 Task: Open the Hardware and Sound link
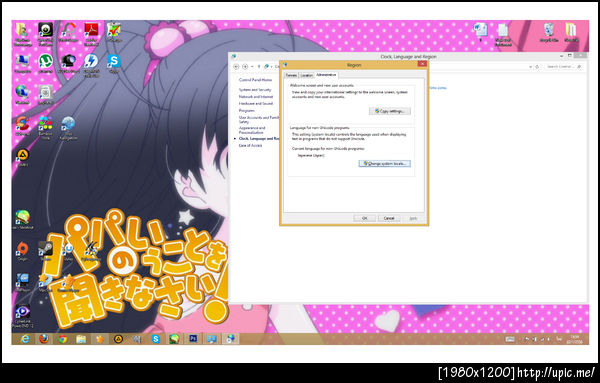256,103
